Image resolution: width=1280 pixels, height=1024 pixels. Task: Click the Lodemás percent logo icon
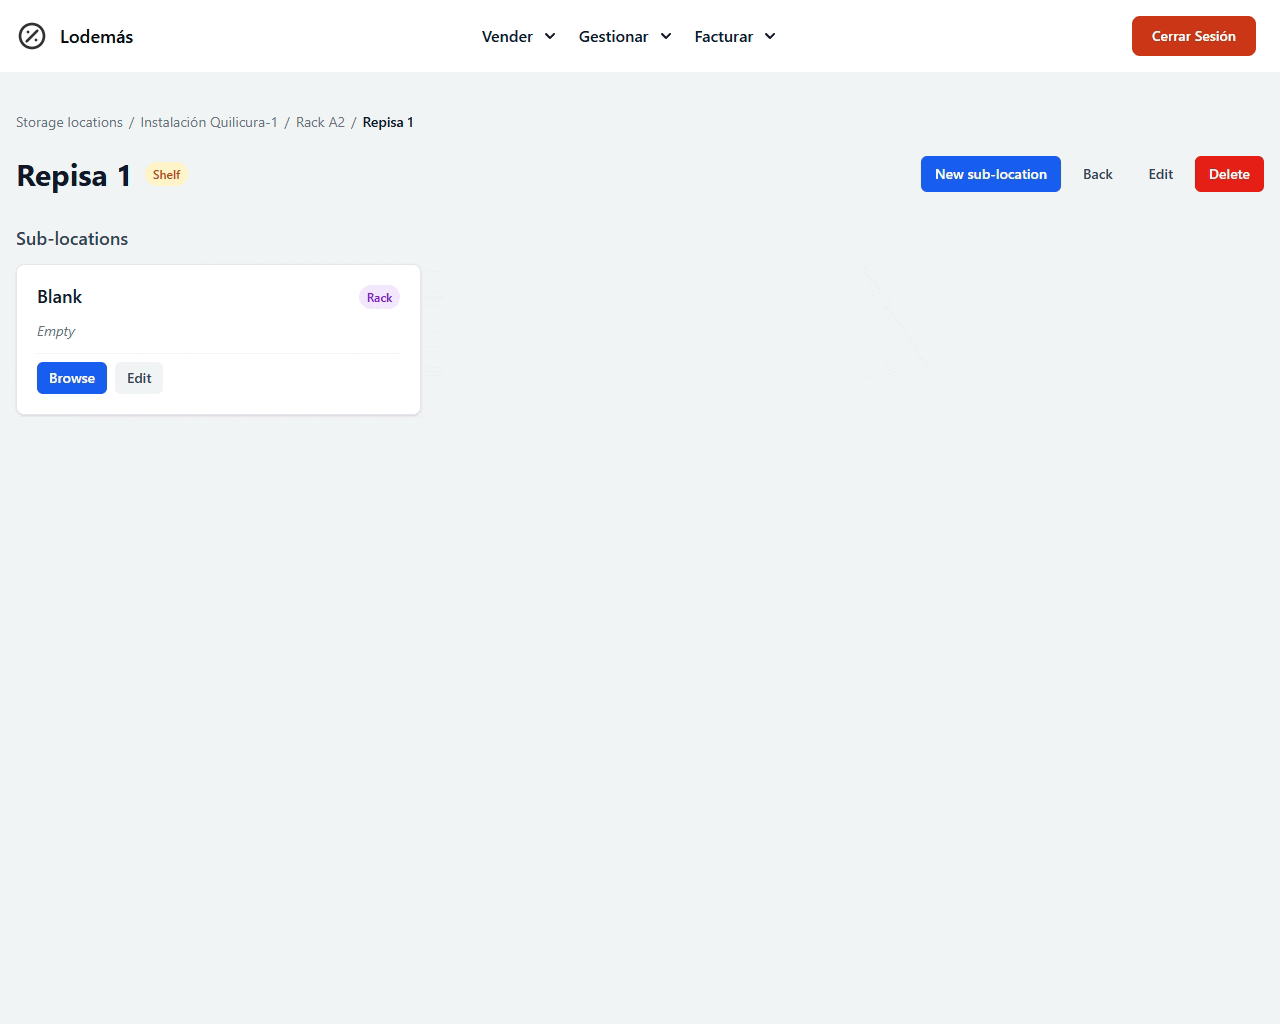[32, 36]
